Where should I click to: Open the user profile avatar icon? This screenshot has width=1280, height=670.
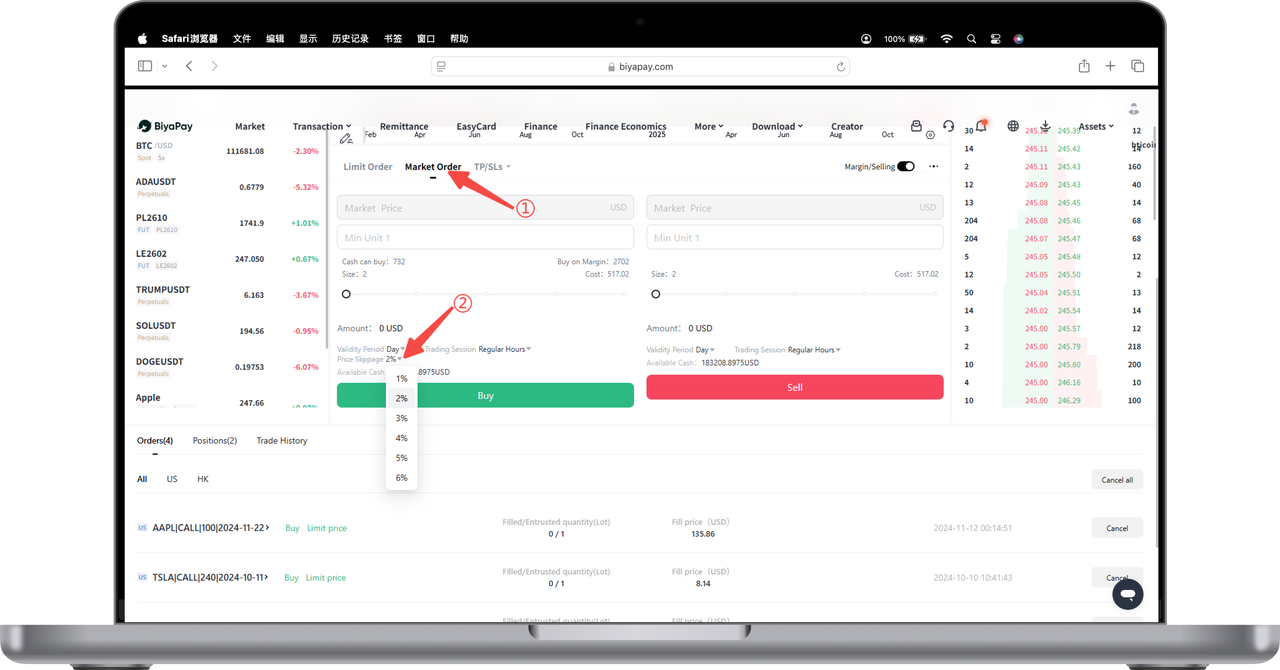click(1133, 108)
